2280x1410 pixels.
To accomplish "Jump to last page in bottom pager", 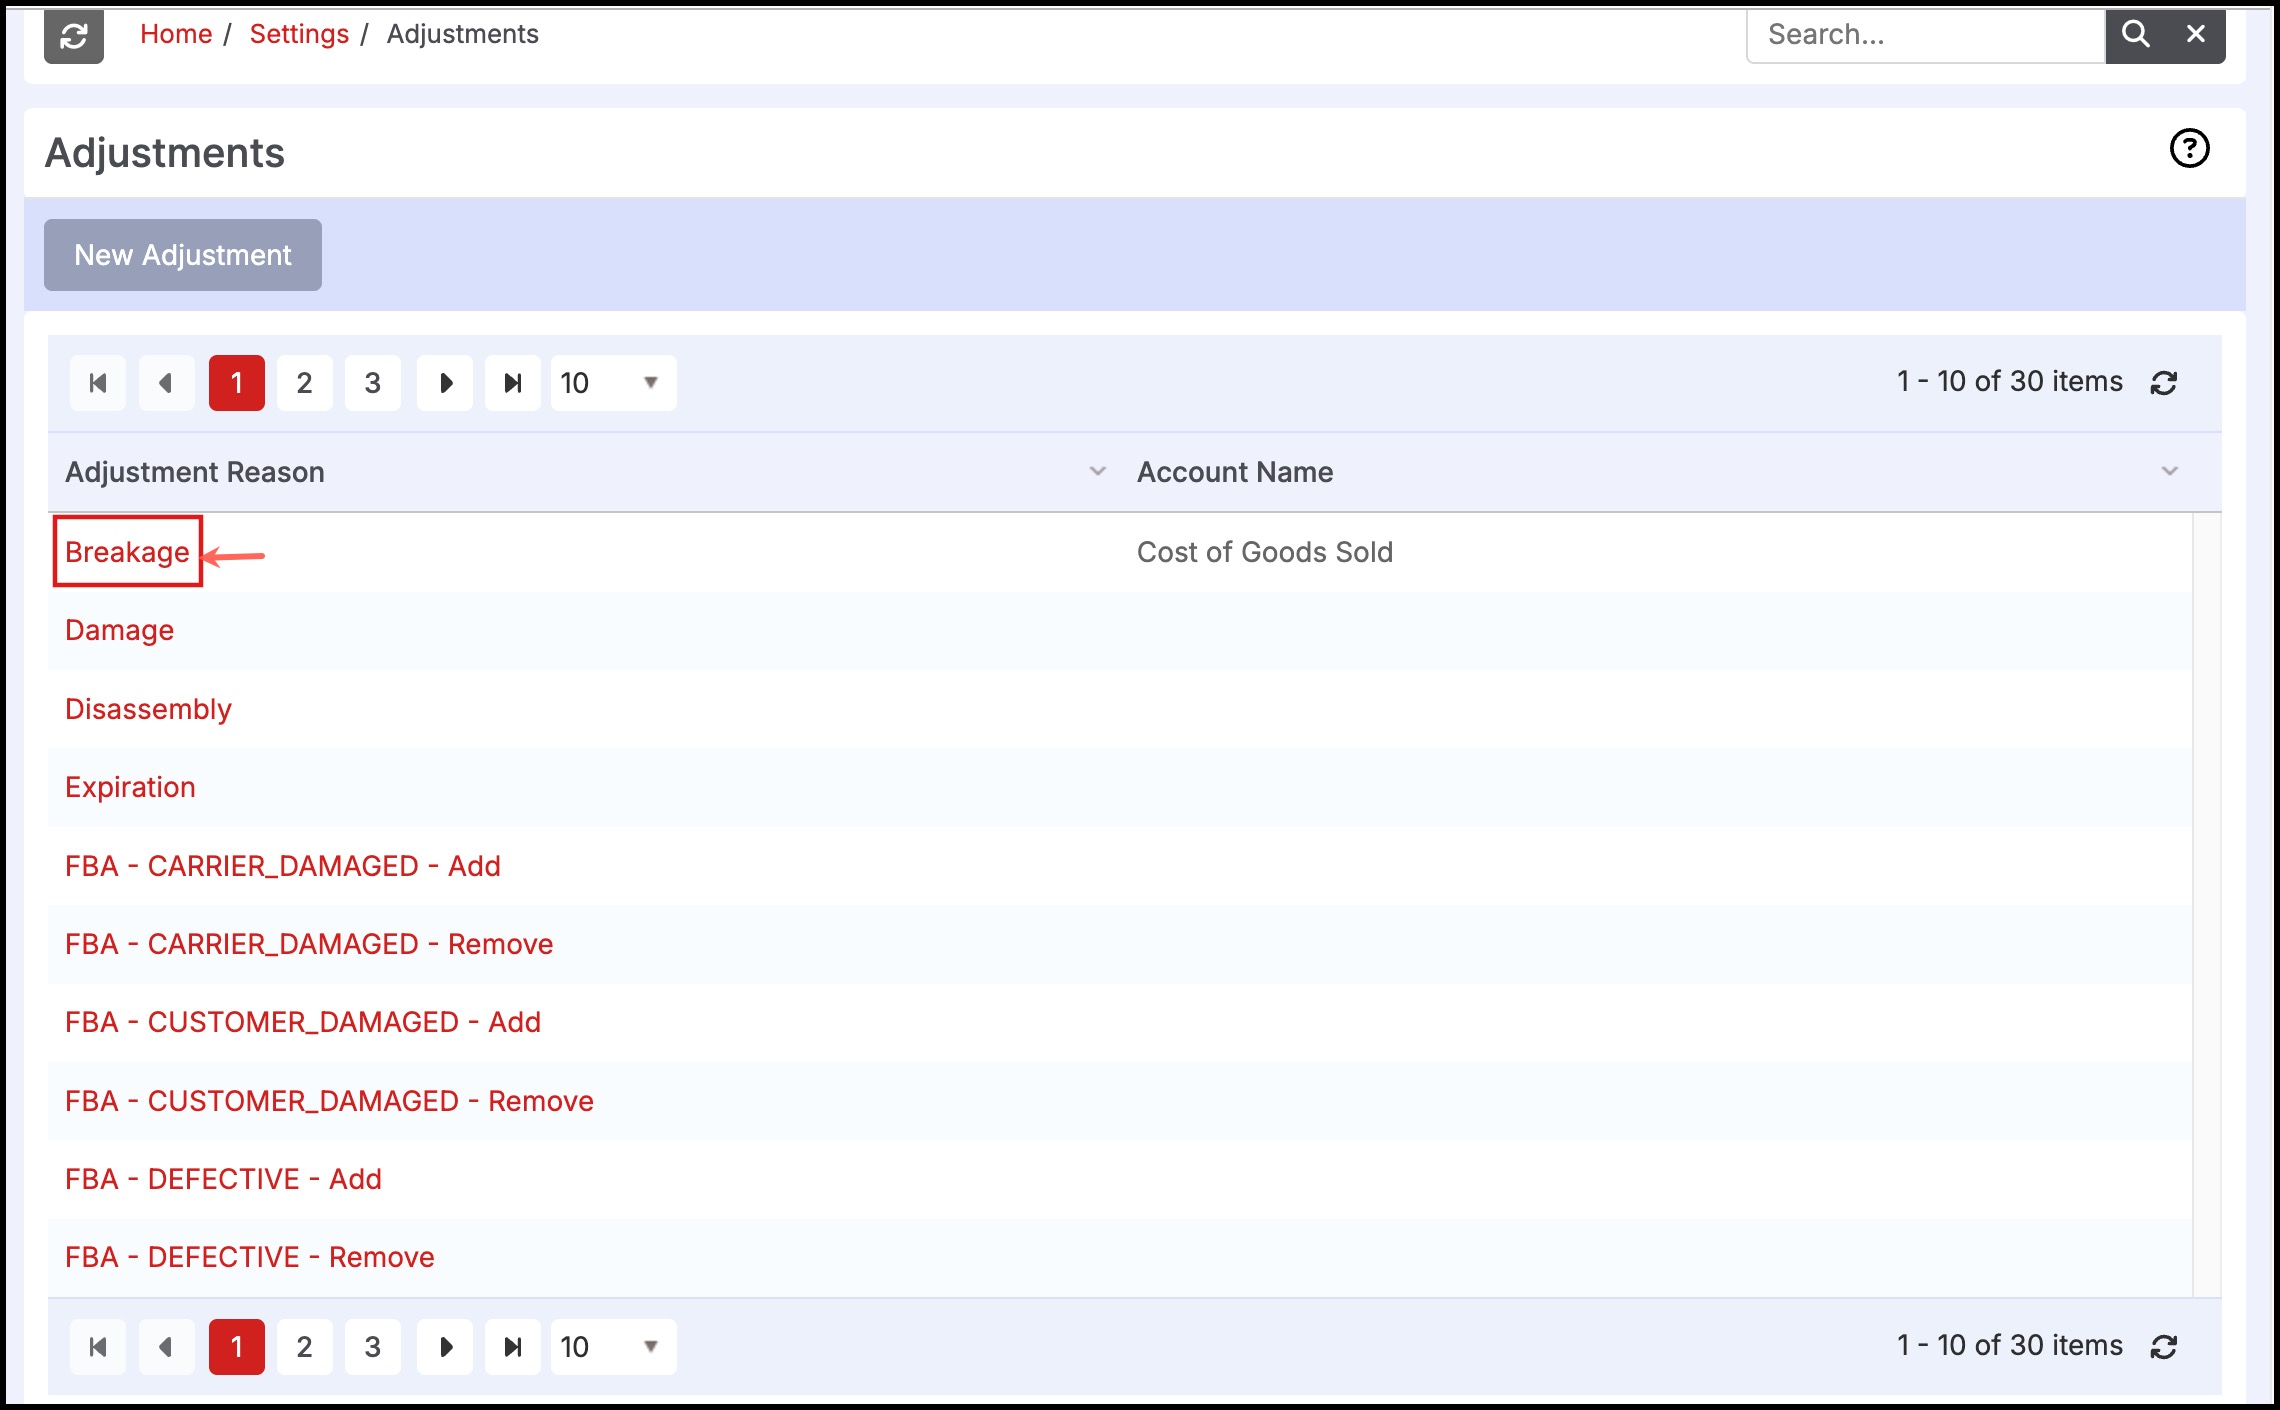I will tap(513, 1347).
